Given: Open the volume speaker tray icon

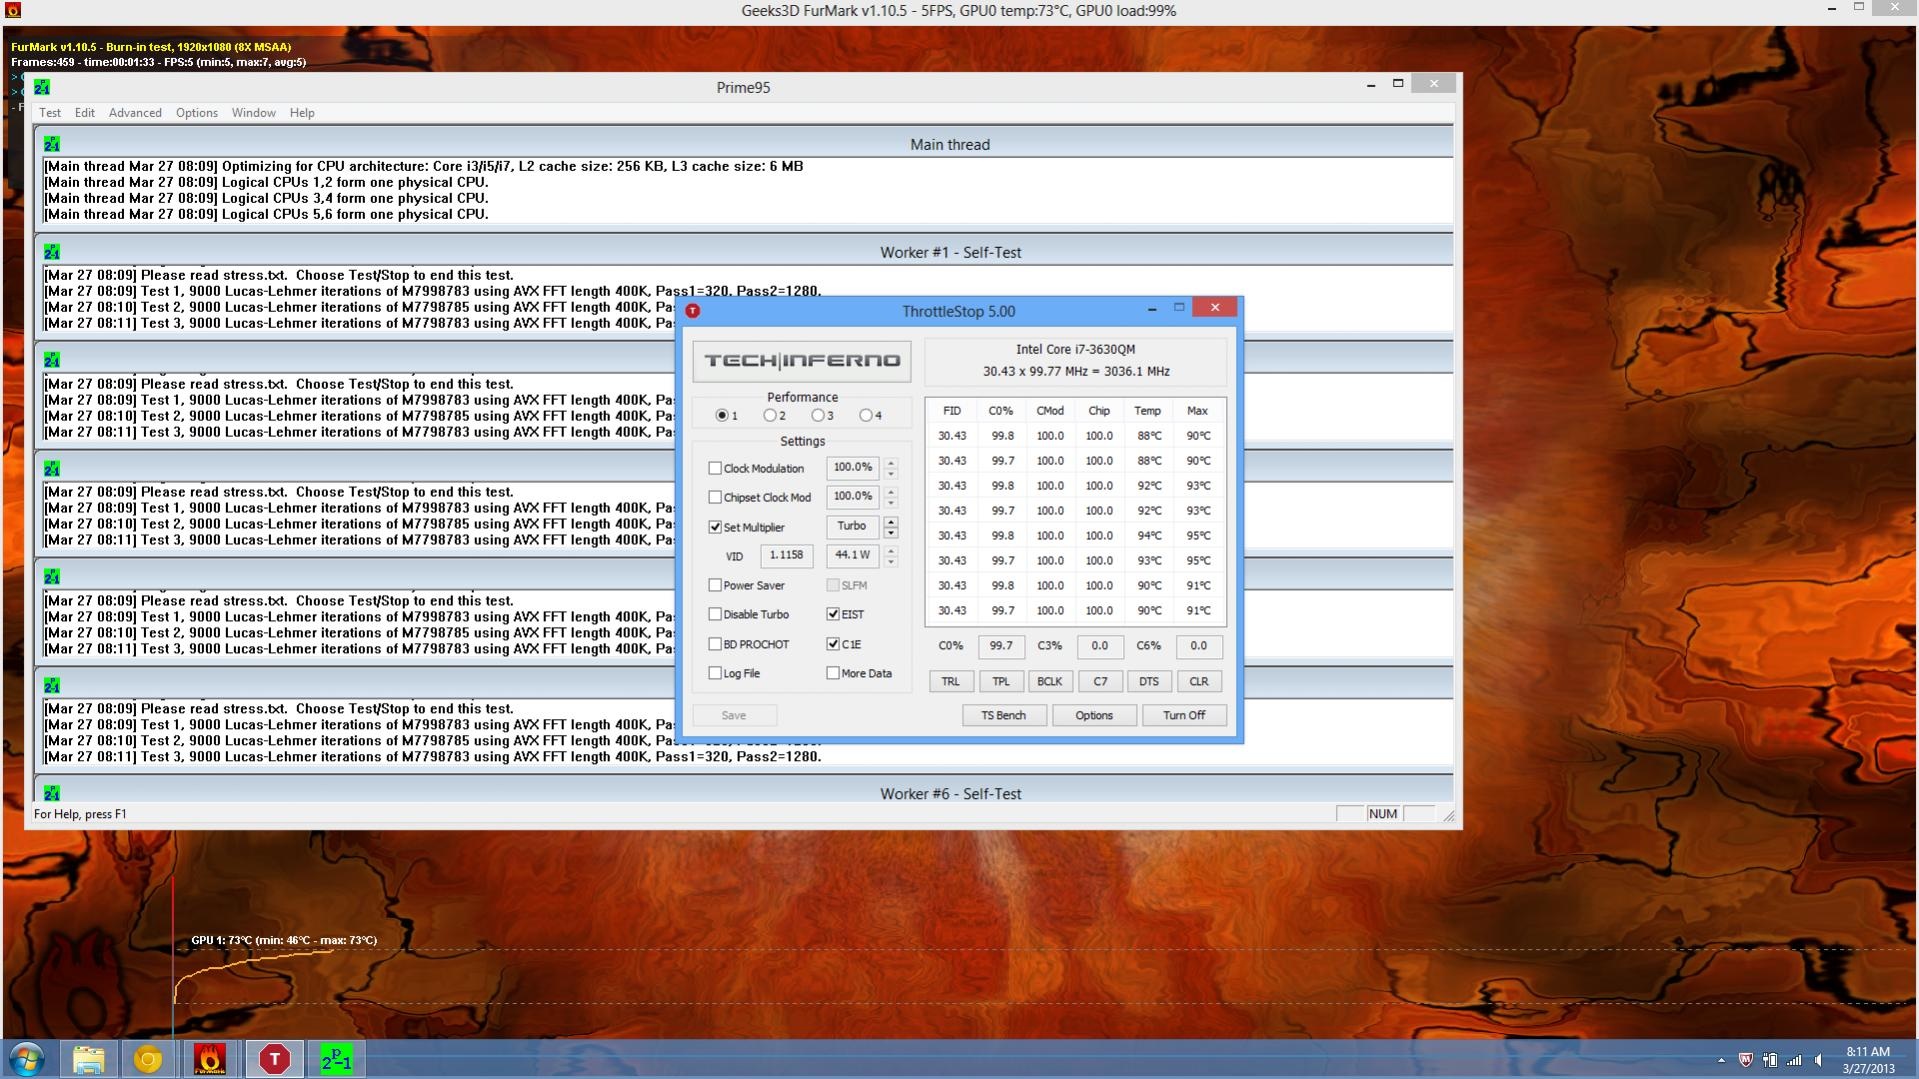Looking at the screenshot, I should tap(1819, 1060).
